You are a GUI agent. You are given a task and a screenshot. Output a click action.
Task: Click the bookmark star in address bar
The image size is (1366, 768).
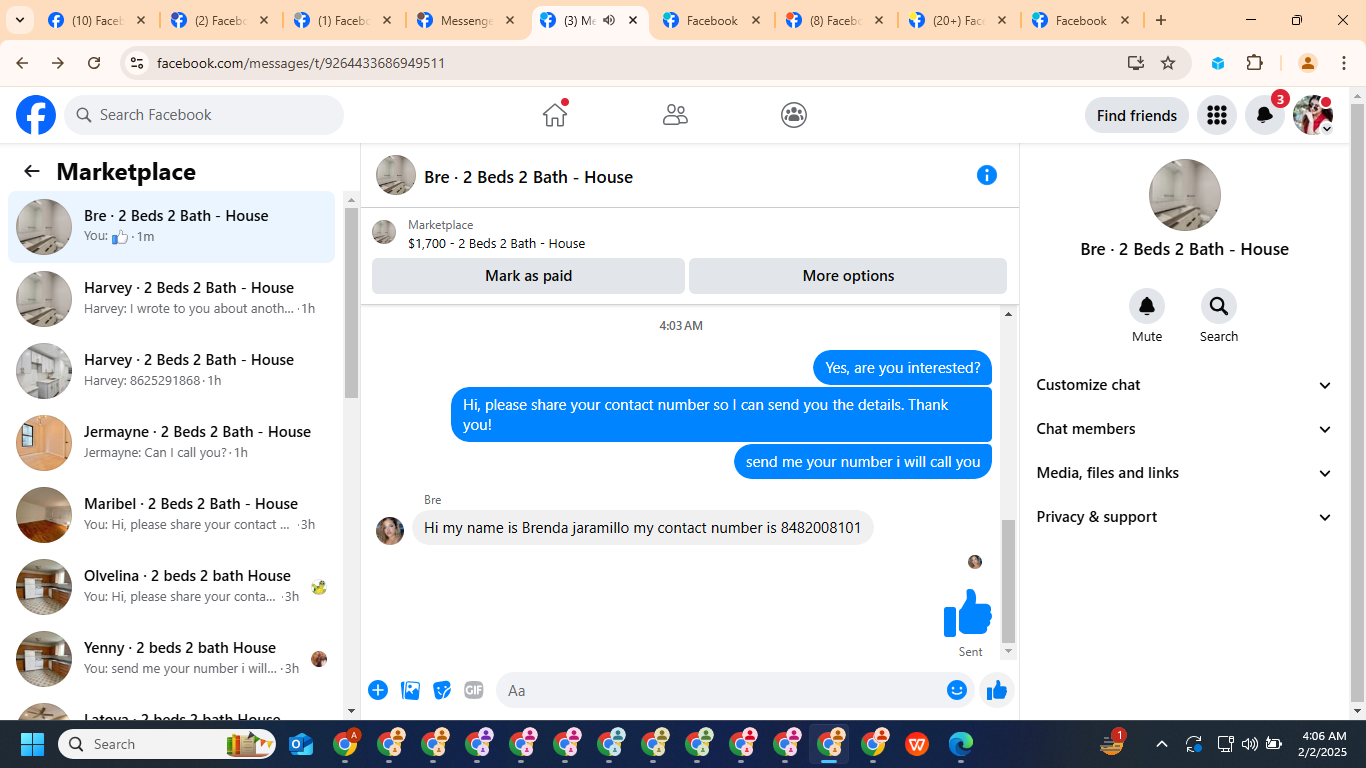1168,63
